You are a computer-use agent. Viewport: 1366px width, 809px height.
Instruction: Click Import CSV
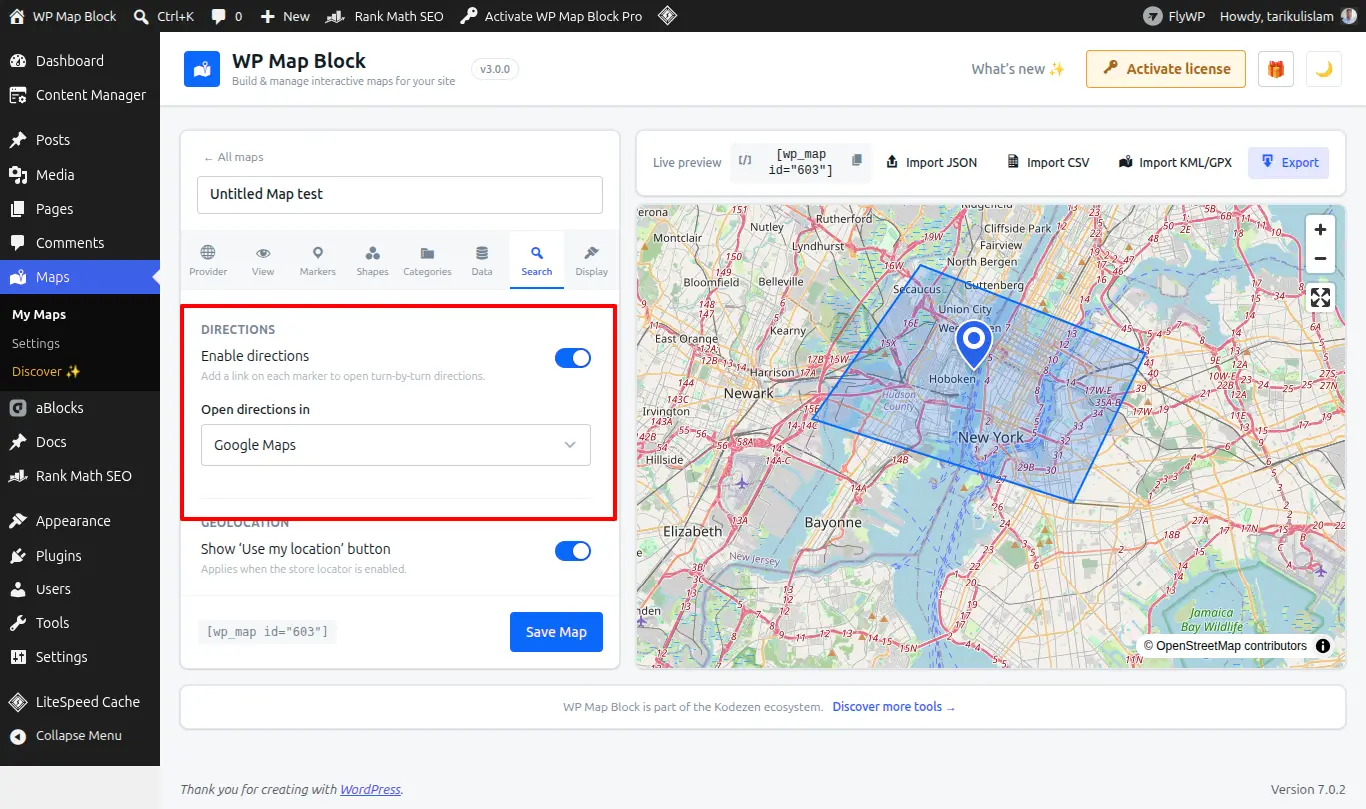tap(1048, 162)
